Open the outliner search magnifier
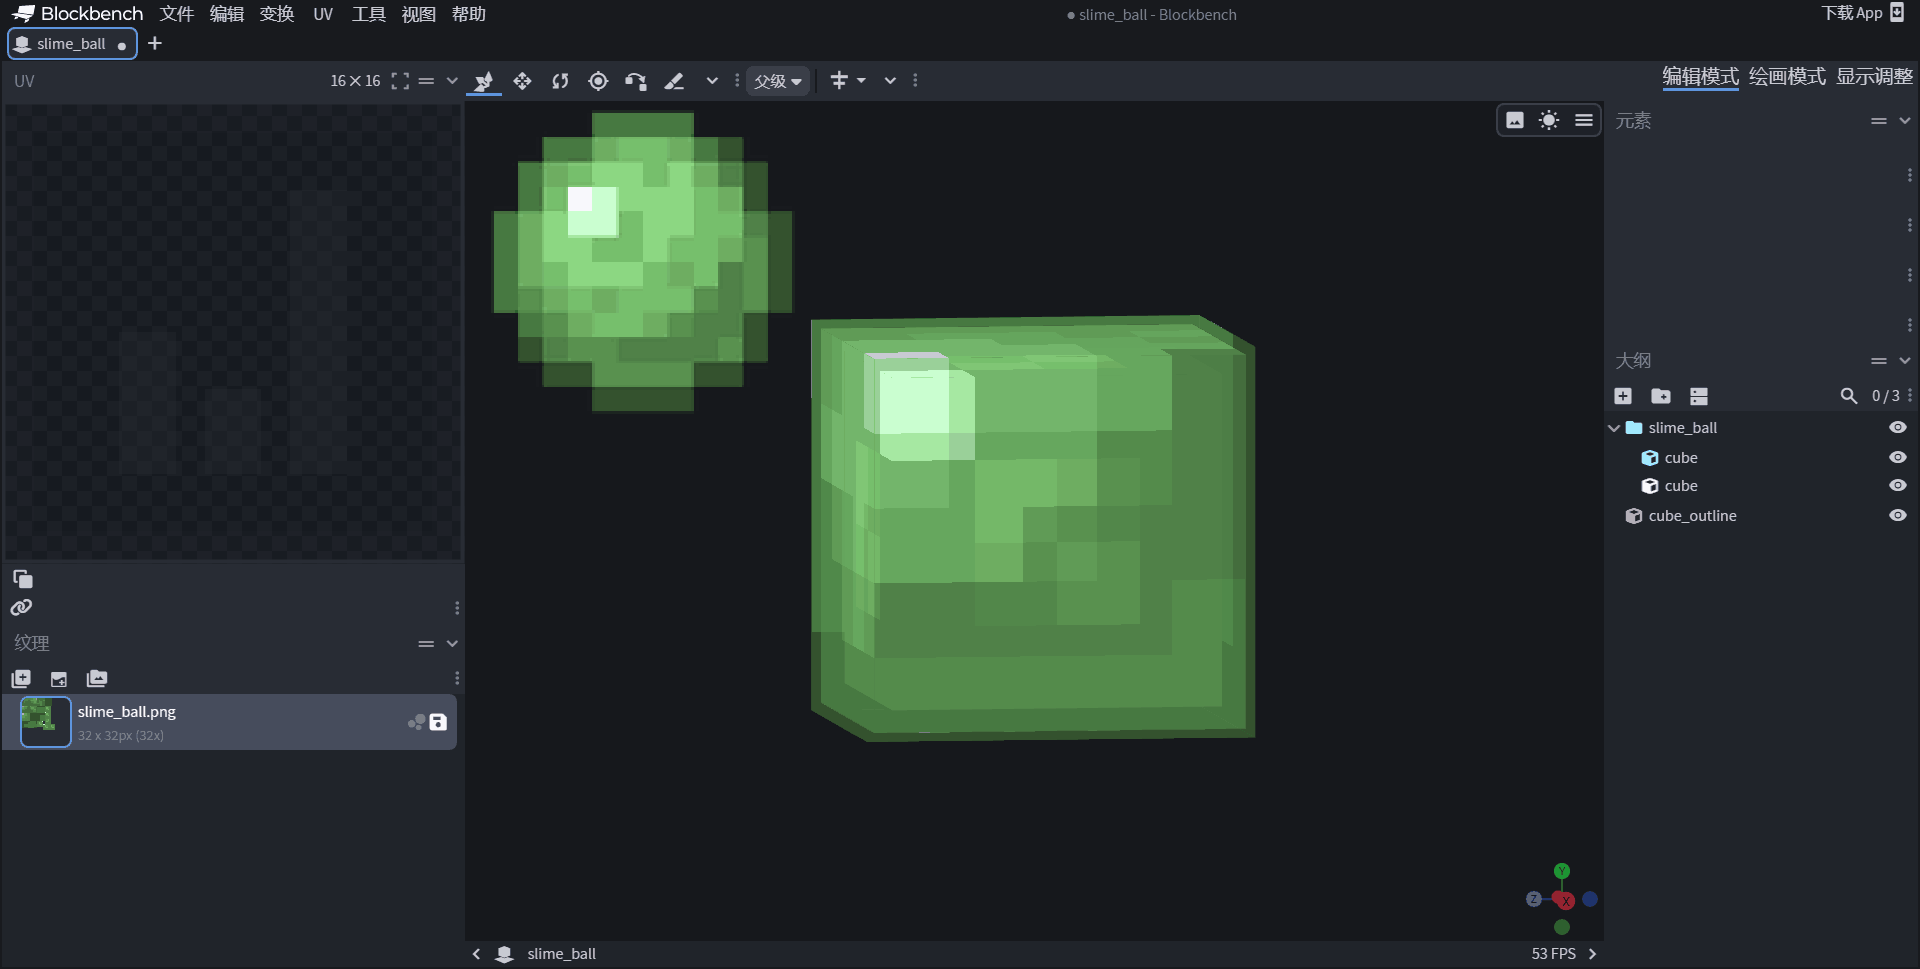The height and width of the screenshot is (969, 1920). pyautogui.click(x=1848, y=396)
